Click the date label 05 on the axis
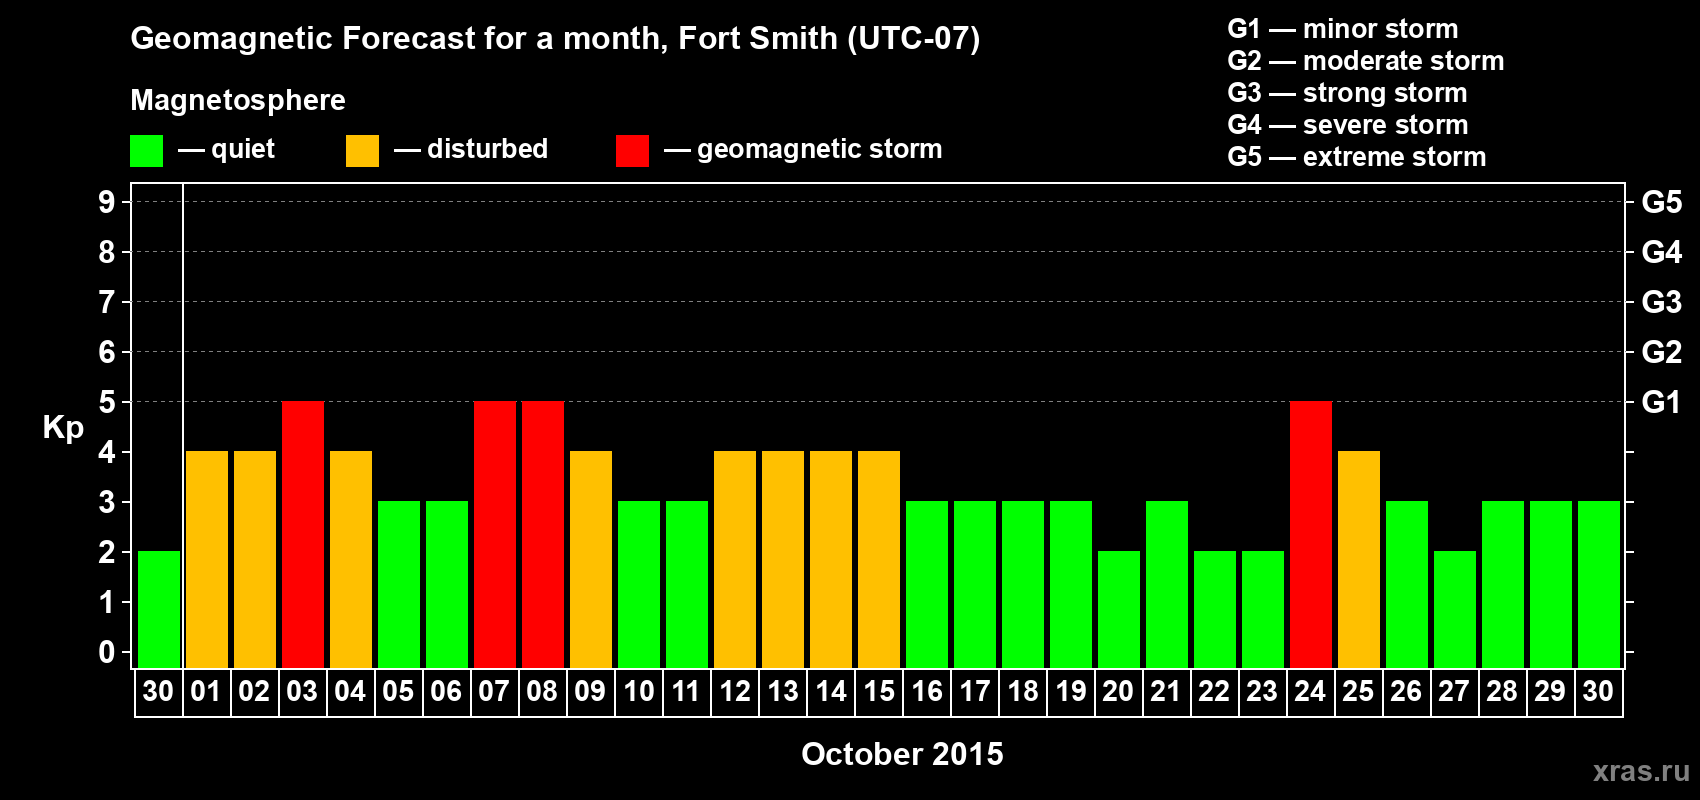 [398, 691]
